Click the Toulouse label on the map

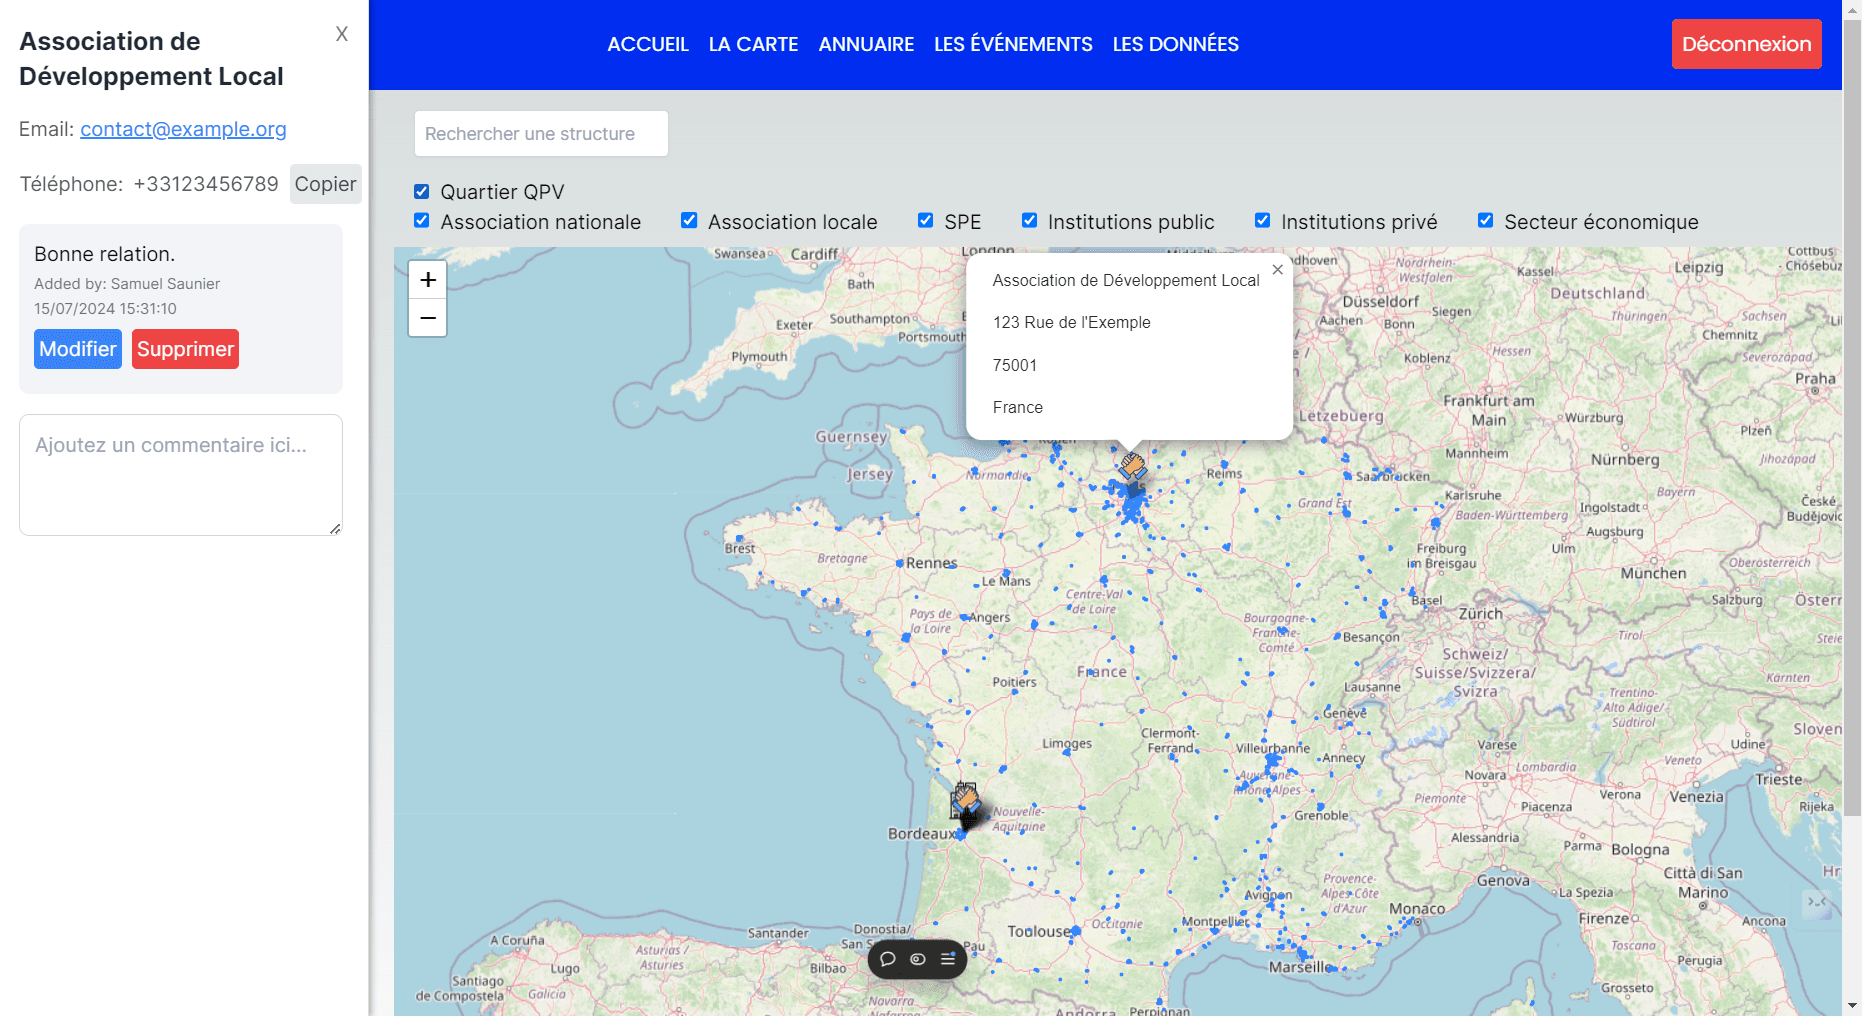(x=1038, y=931)
